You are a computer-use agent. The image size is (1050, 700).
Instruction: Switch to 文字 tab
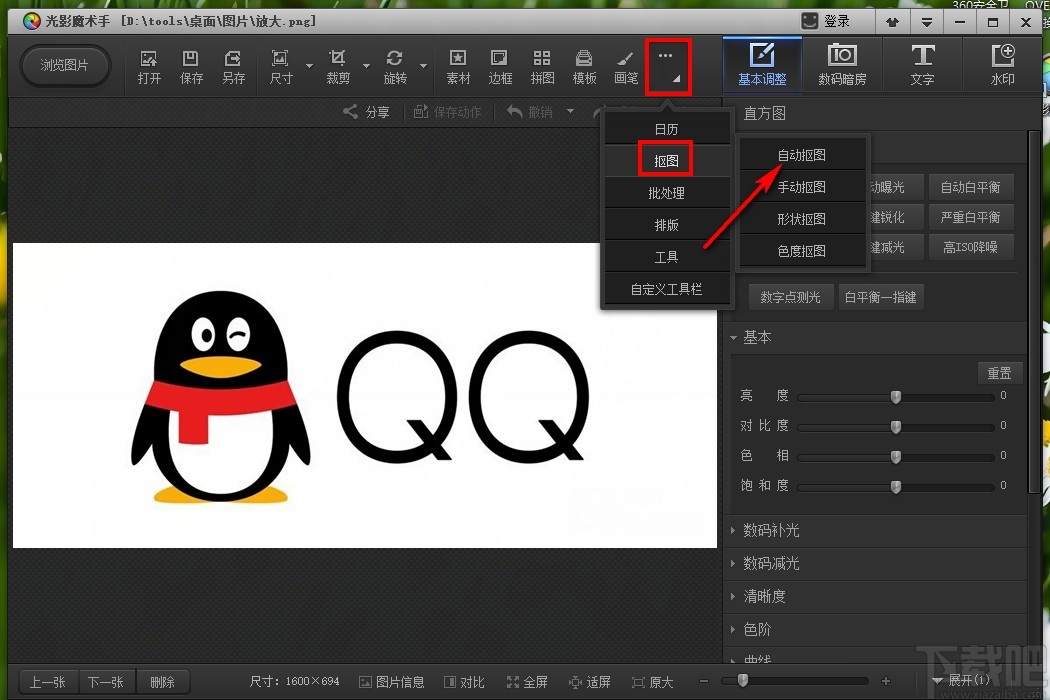922,65
